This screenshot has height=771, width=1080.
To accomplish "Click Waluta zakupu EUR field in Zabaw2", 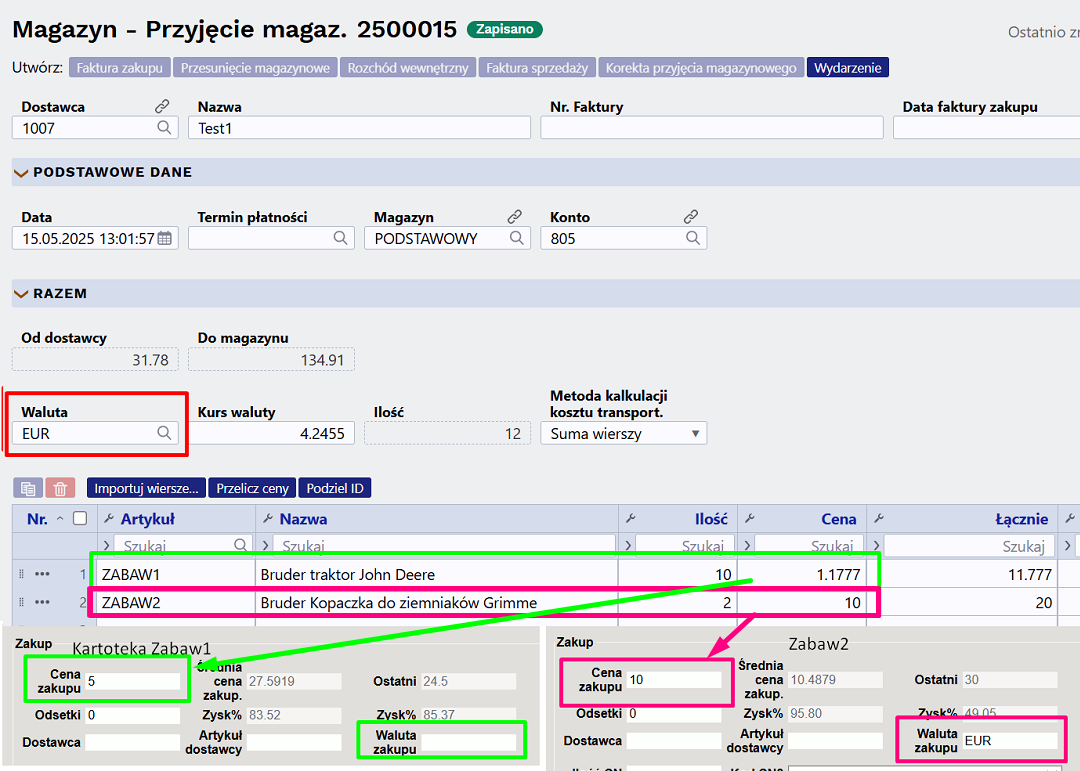I will (x=1010, y=740).
